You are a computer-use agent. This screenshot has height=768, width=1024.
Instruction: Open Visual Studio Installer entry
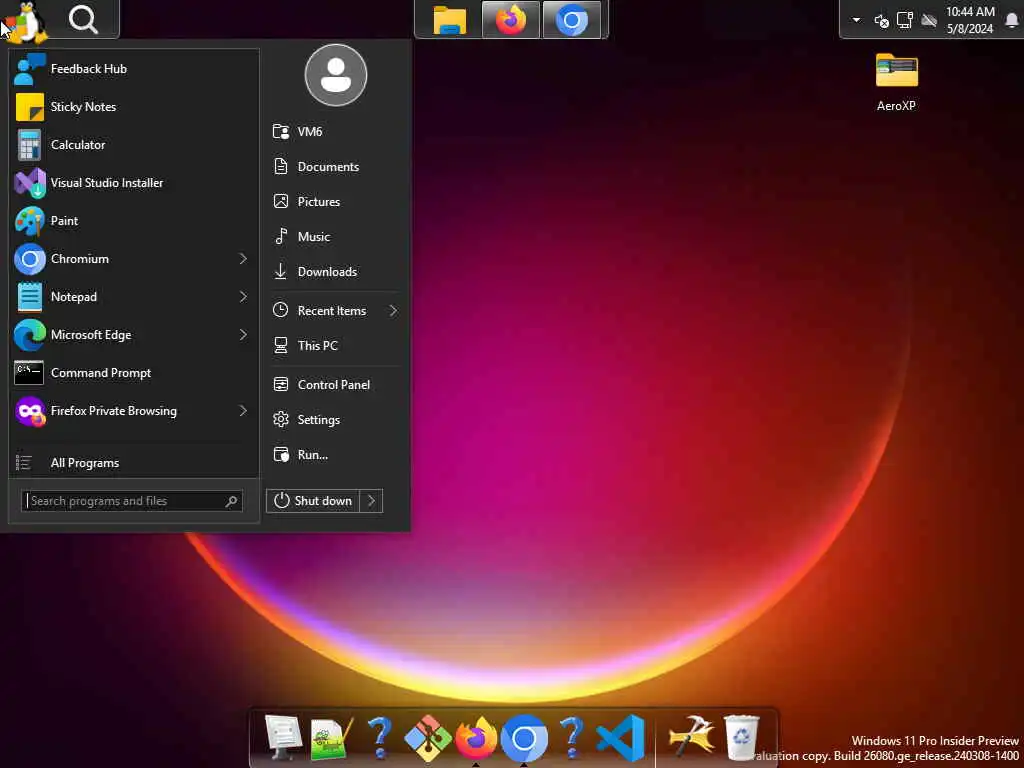(134, 182)
